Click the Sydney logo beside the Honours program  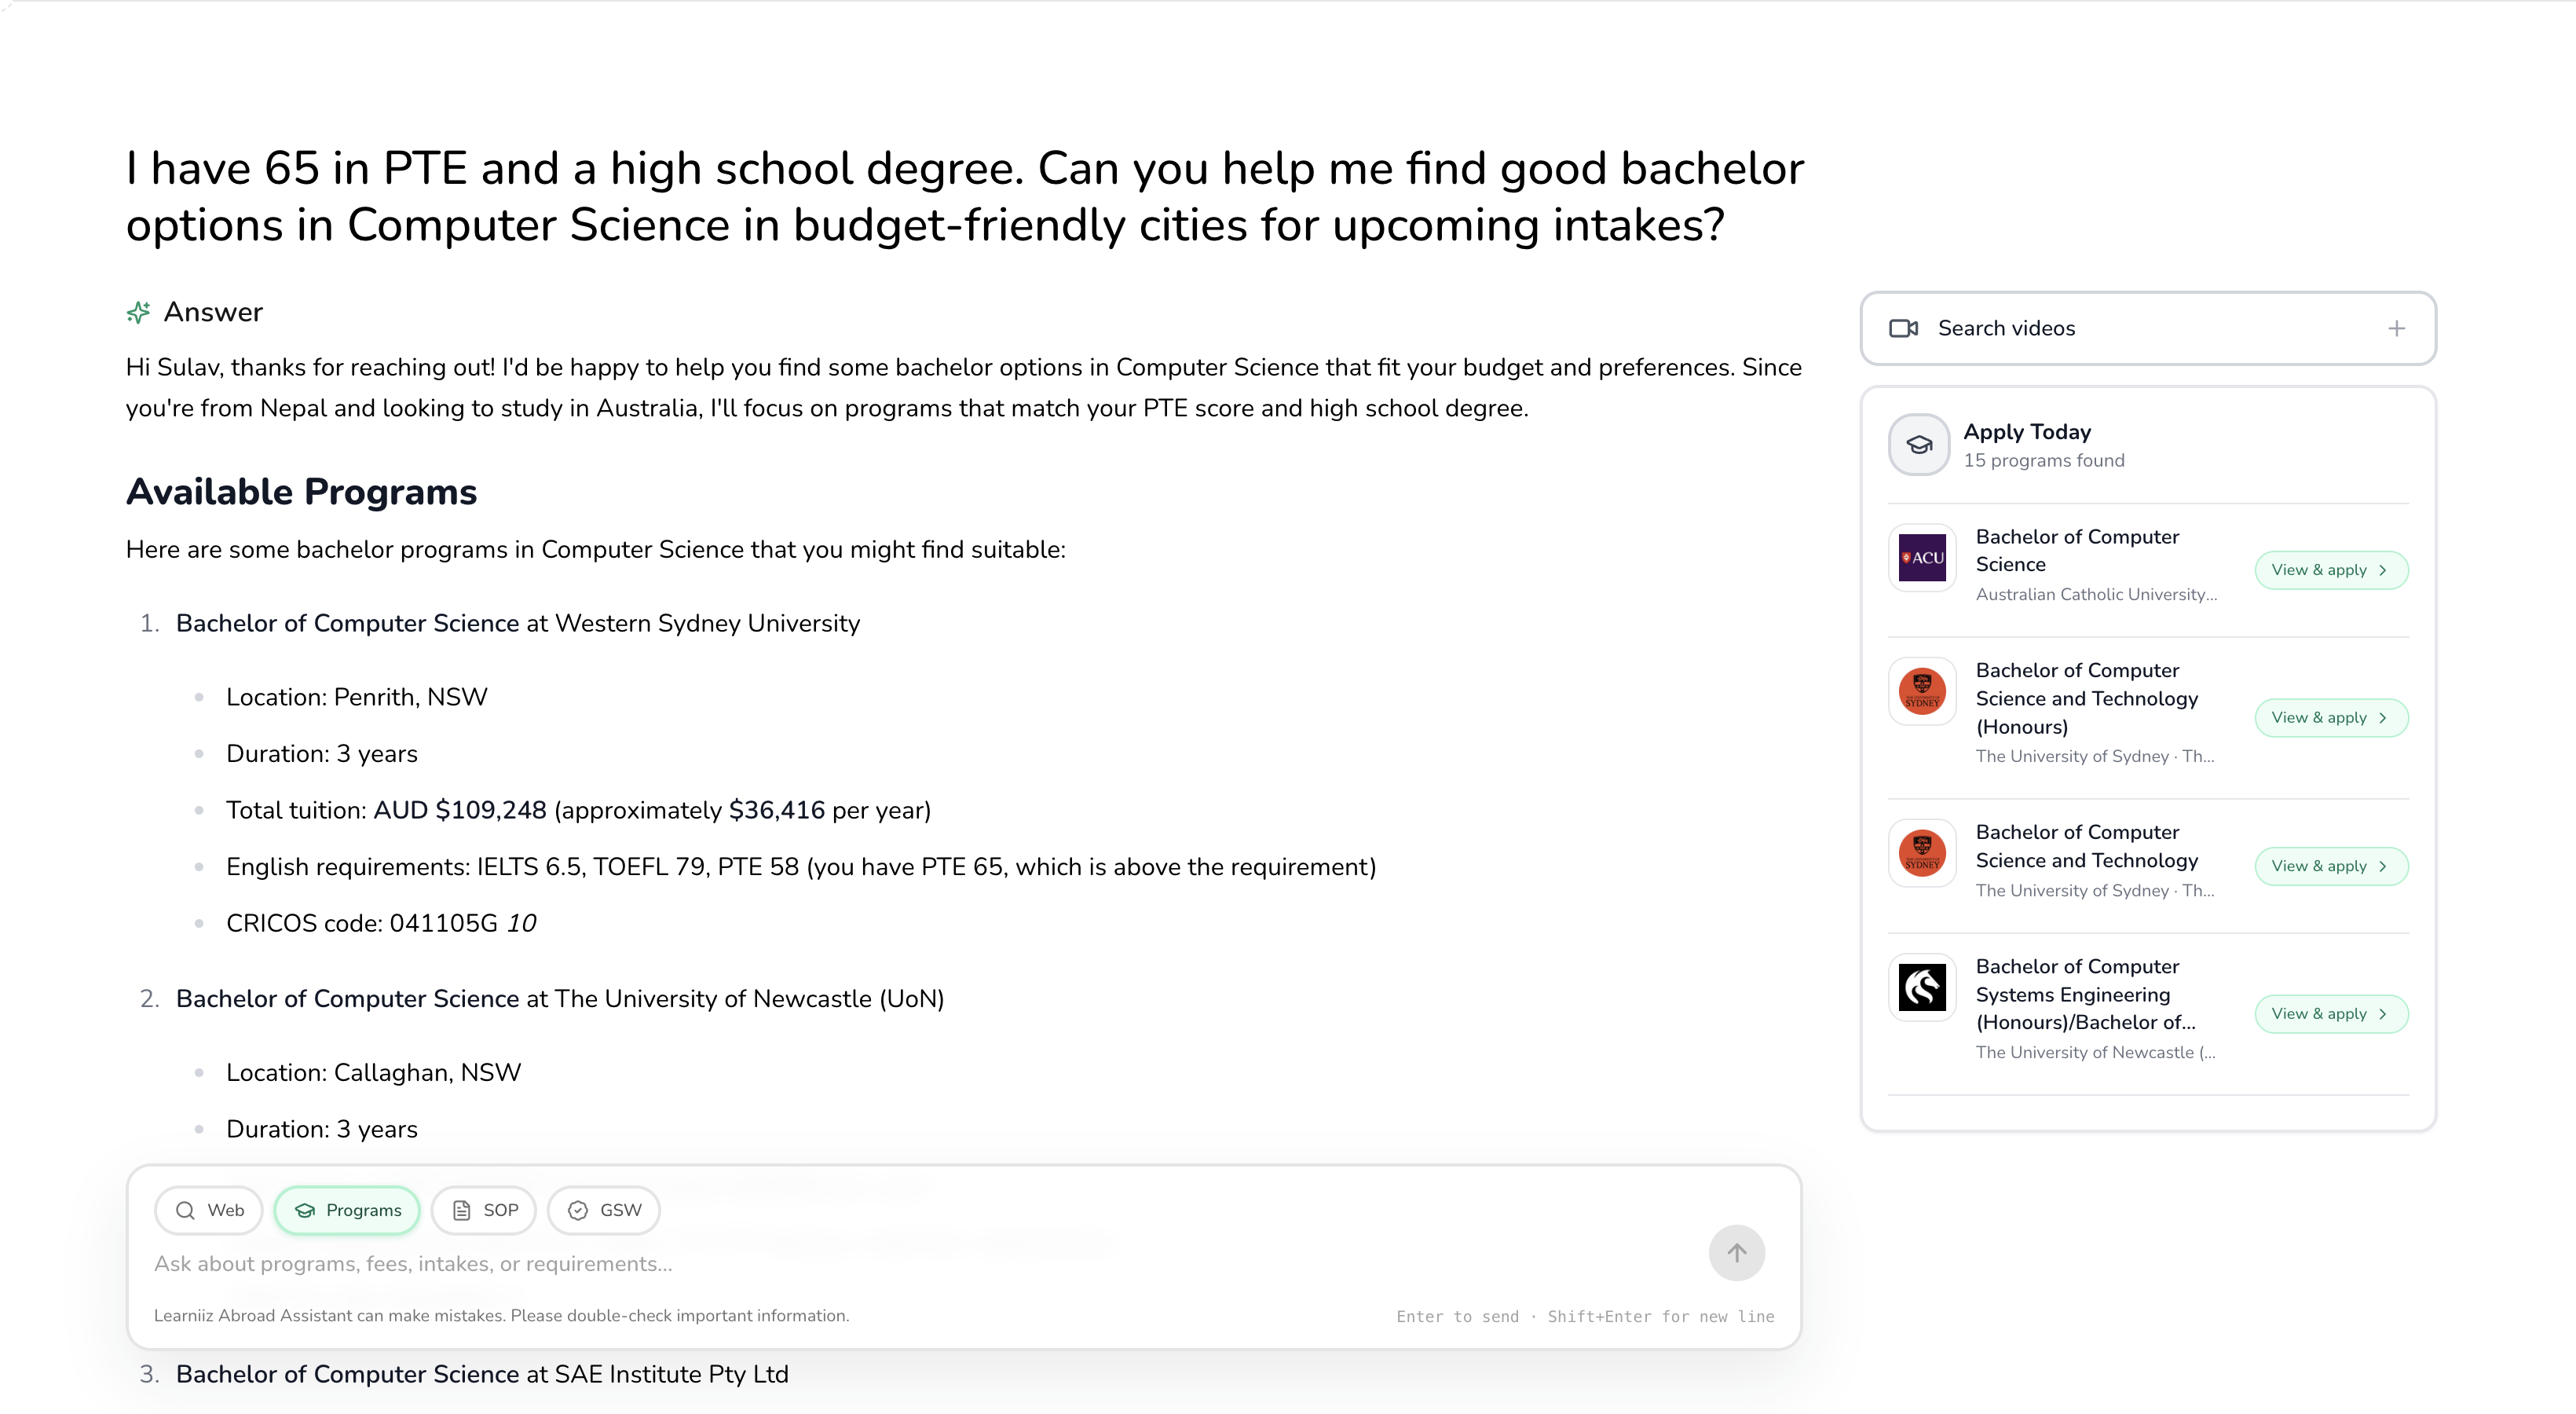[x=1922, y=692]
